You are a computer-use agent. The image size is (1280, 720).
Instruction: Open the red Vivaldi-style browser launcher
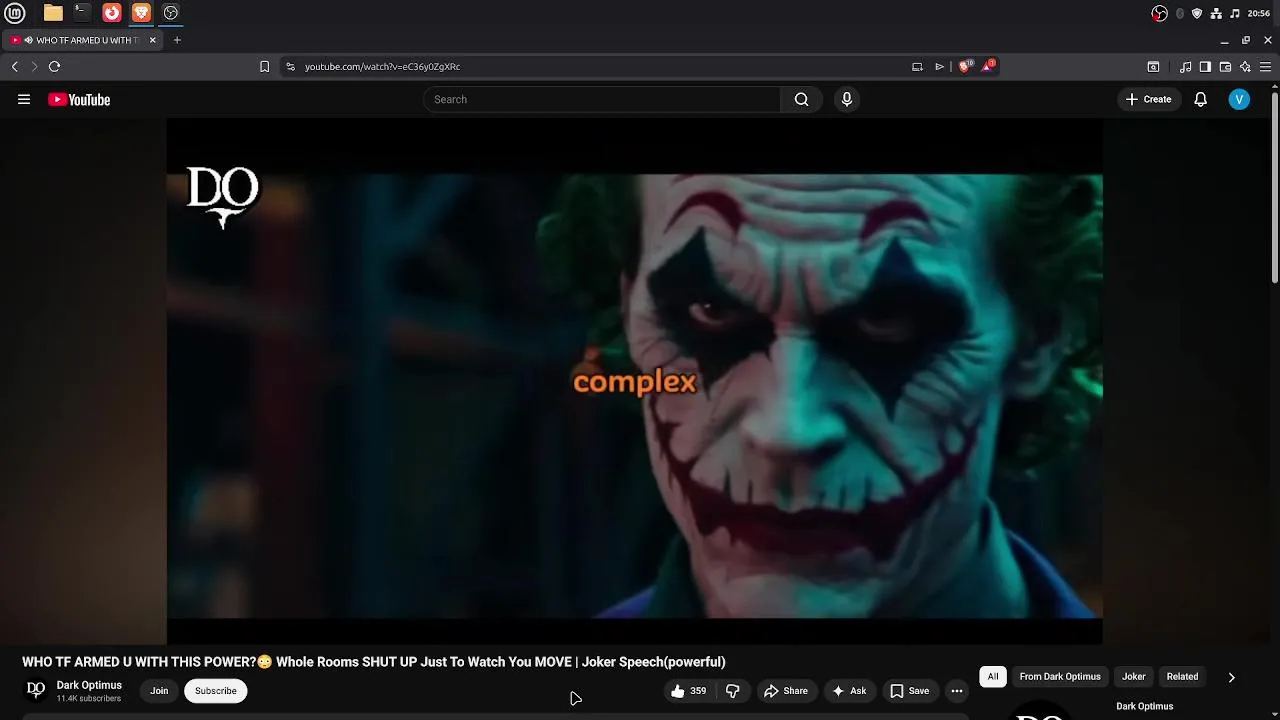(x=112, y=13)
